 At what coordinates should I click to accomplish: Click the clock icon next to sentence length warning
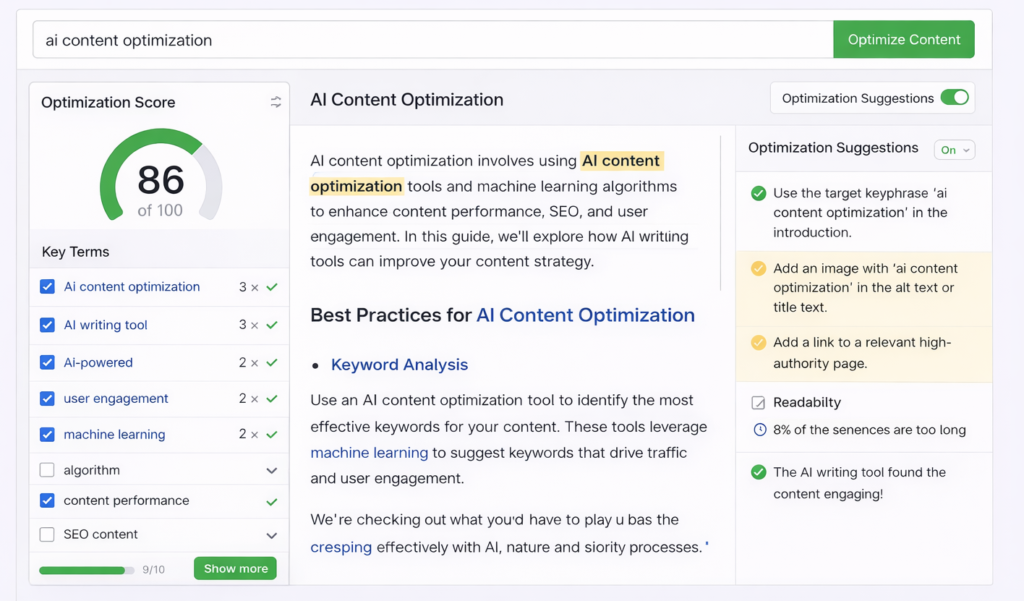[759, 428]
